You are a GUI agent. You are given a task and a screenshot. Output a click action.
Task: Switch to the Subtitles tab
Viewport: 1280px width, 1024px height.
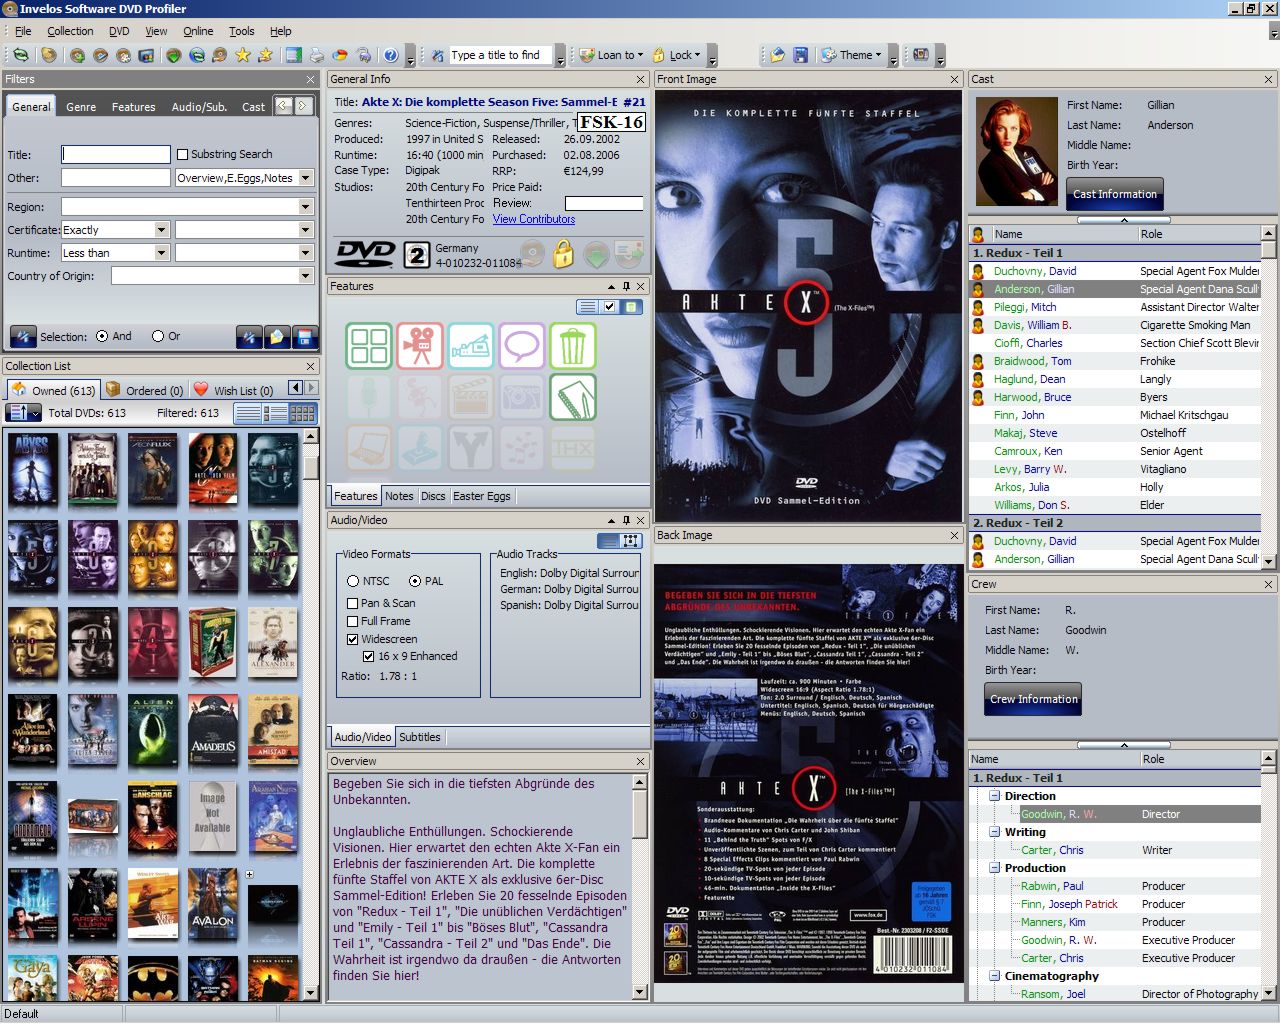[x=419, y=737]
